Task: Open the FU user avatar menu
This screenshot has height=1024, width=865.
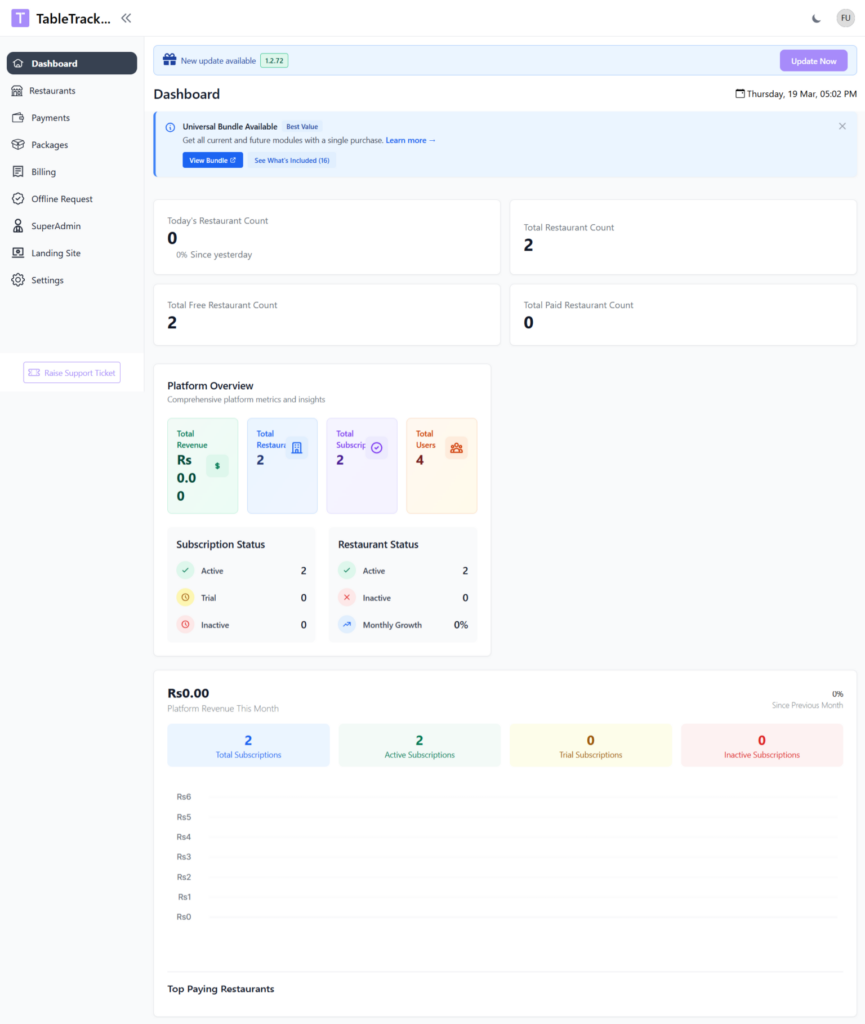Action: (845, 18)
